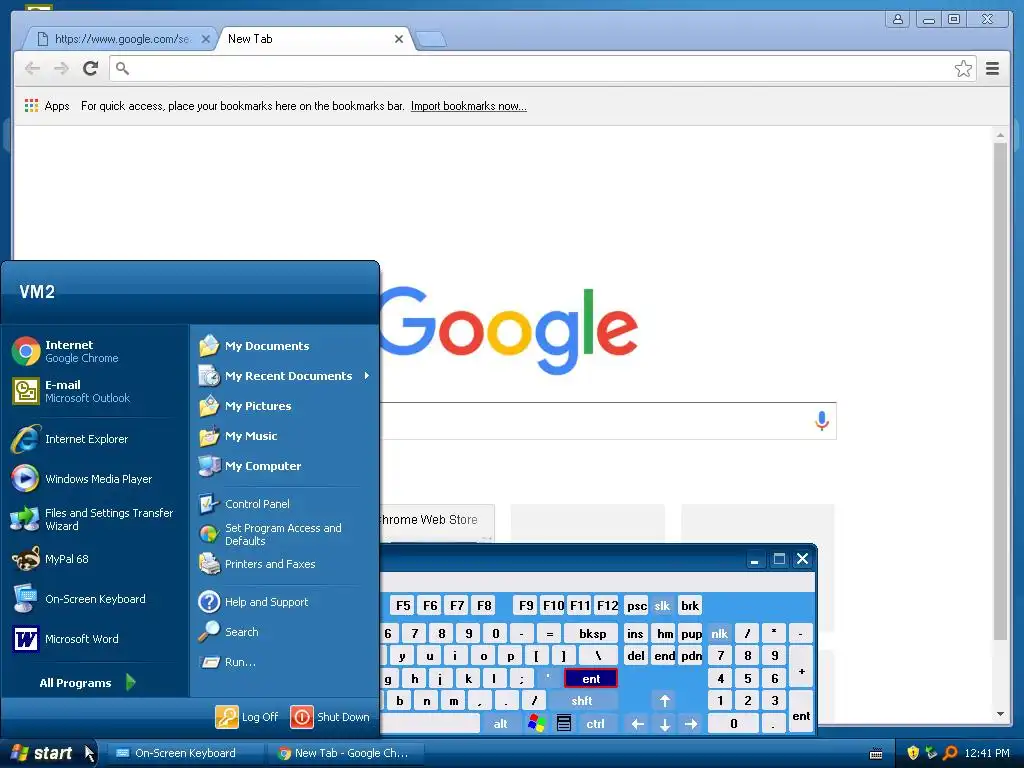Screen dimensions: 1024x768
Task: Switch to On-Screen Keyboard taskbar item
Action: [184, 753]
